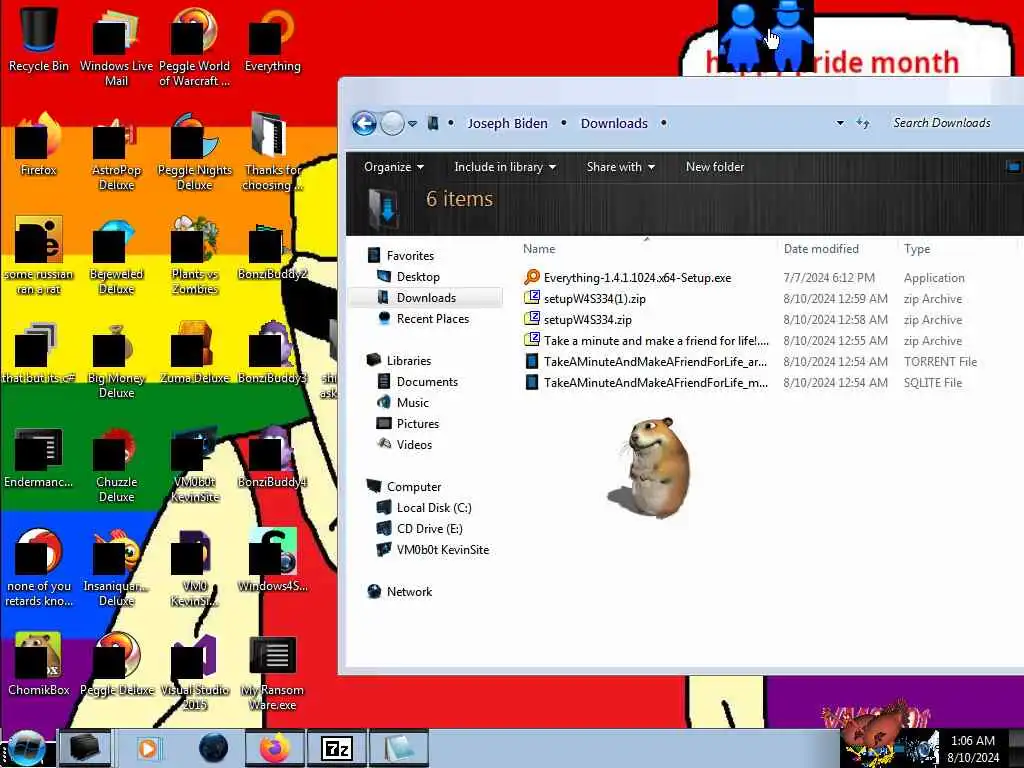Open the Everything desktop shortcut
The width and height of the screenshot is (1024, 768).
[272, 39]
